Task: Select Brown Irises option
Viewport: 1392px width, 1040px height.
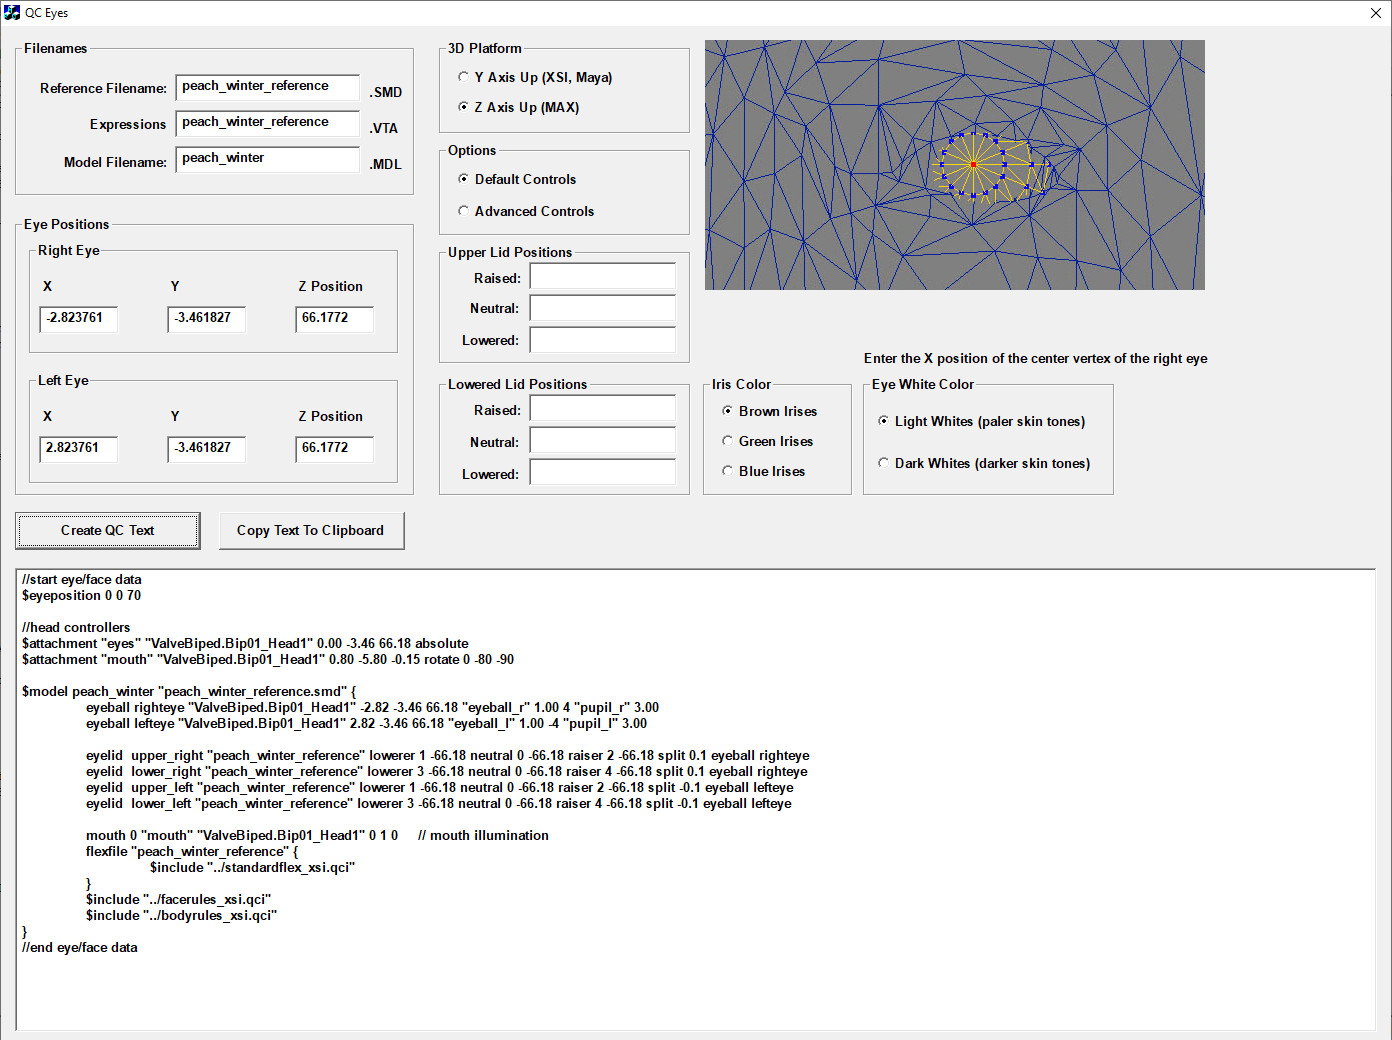Action: pyautogui.click(x=728, y=411)
